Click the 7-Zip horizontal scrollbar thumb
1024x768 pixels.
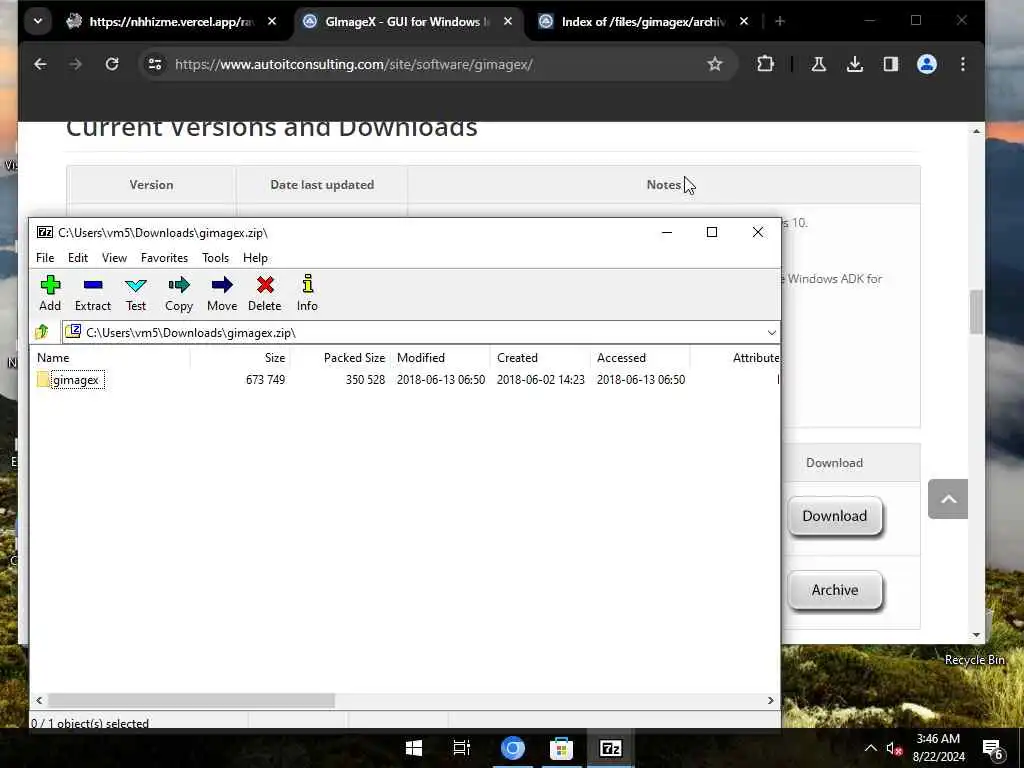pyautogui.click(x=191, y=700)
